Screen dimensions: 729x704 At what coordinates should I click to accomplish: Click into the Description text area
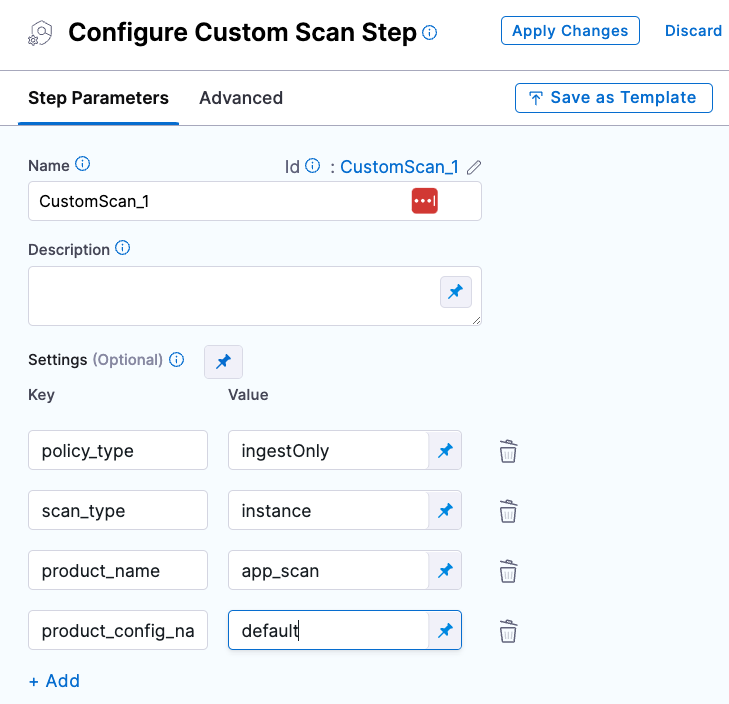click(230, 295)
